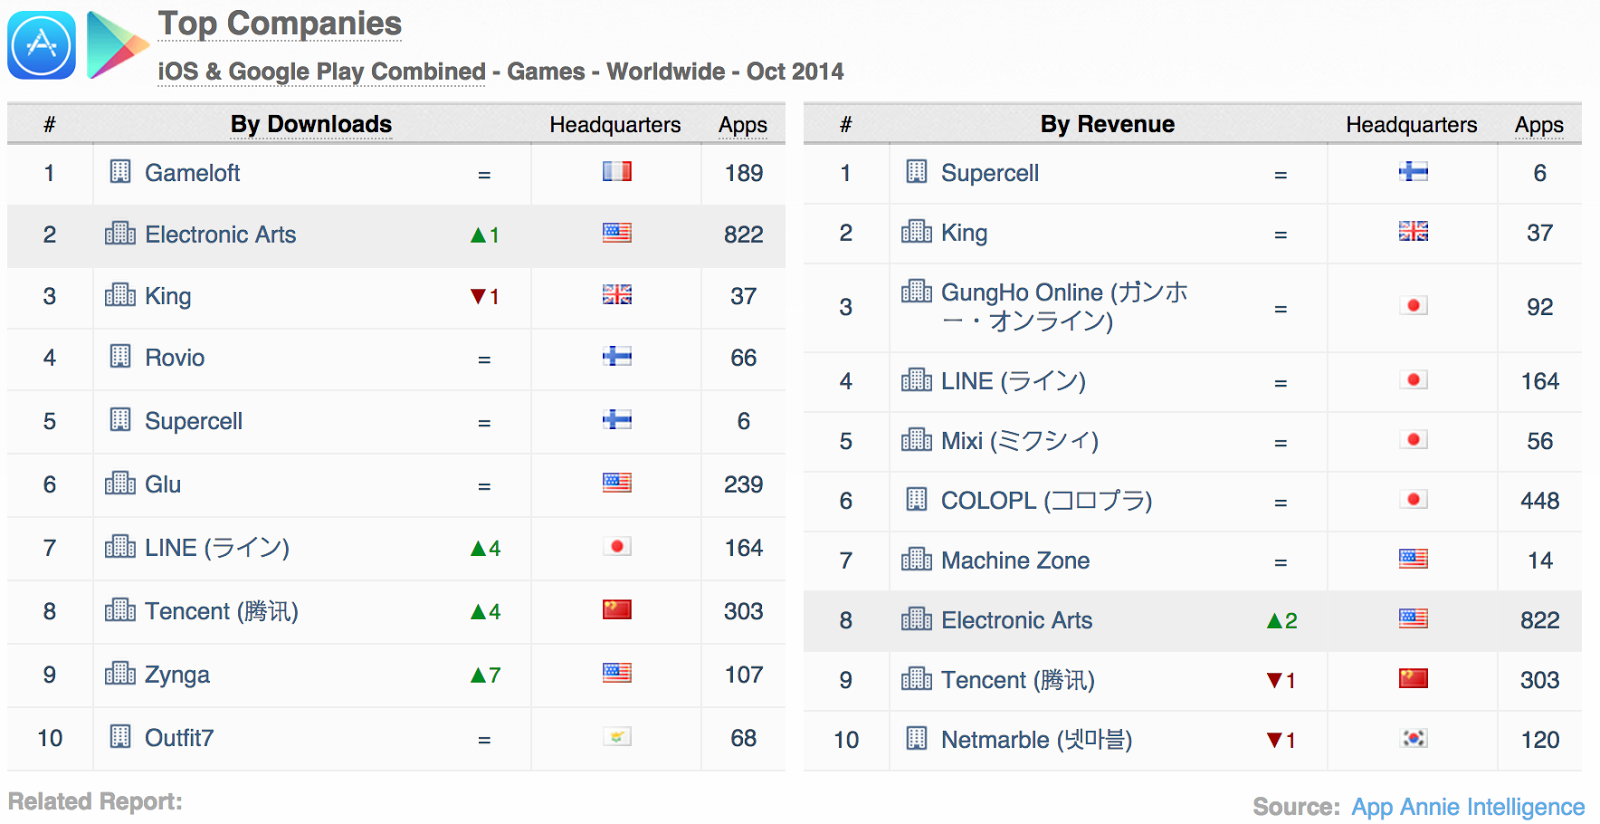The image size is (1600, 824).
Task: Click apps count 448 for COLOPL
Action: (1540, 501)
